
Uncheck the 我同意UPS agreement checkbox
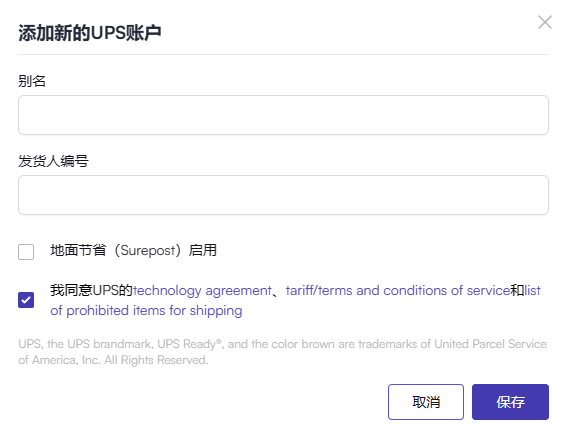coord(26,300)
